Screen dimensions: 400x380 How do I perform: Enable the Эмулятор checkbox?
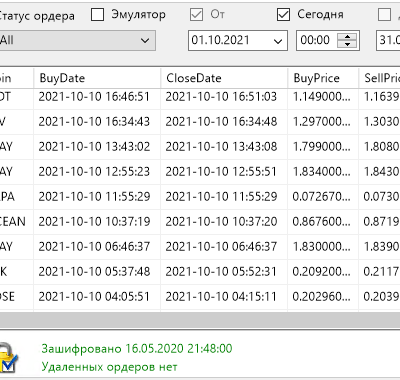click(97, 15)
